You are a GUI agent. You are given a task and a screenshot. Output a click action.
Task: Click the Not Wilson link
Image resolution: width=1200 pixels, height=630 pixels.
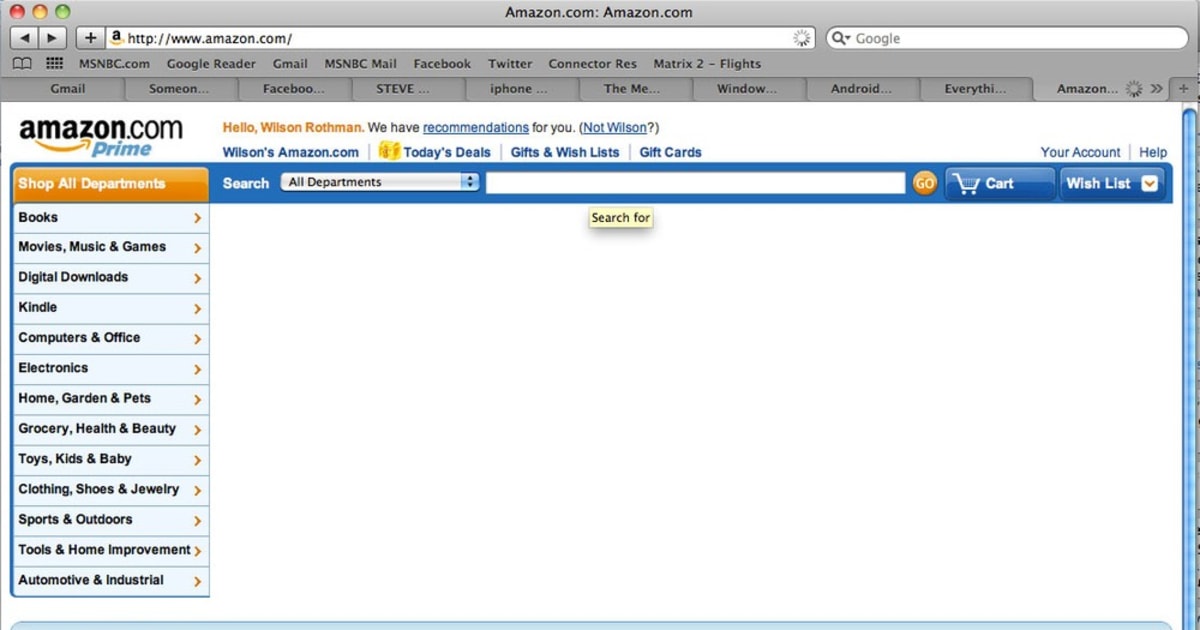pyautogui.click(x=615, y=128)
